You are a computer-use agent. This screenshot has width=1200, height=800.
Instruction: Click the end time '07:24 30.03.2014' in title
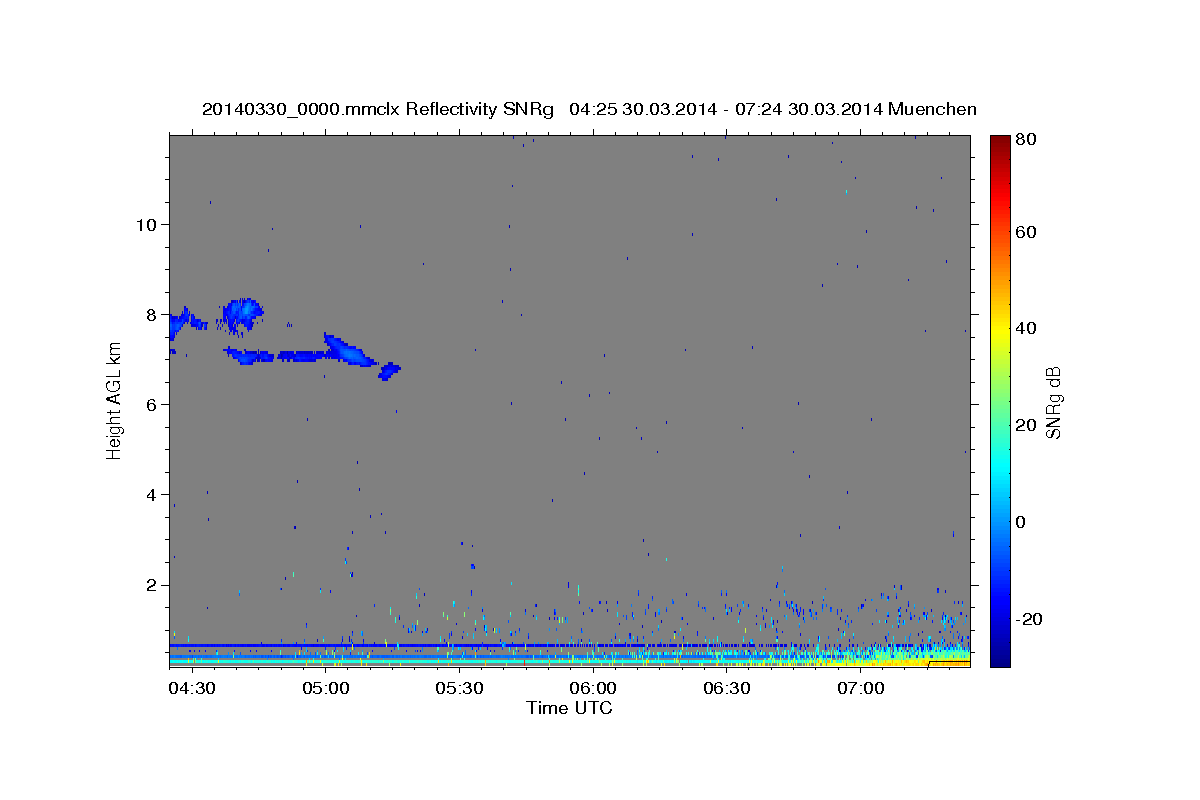click(x=808, y=109)
